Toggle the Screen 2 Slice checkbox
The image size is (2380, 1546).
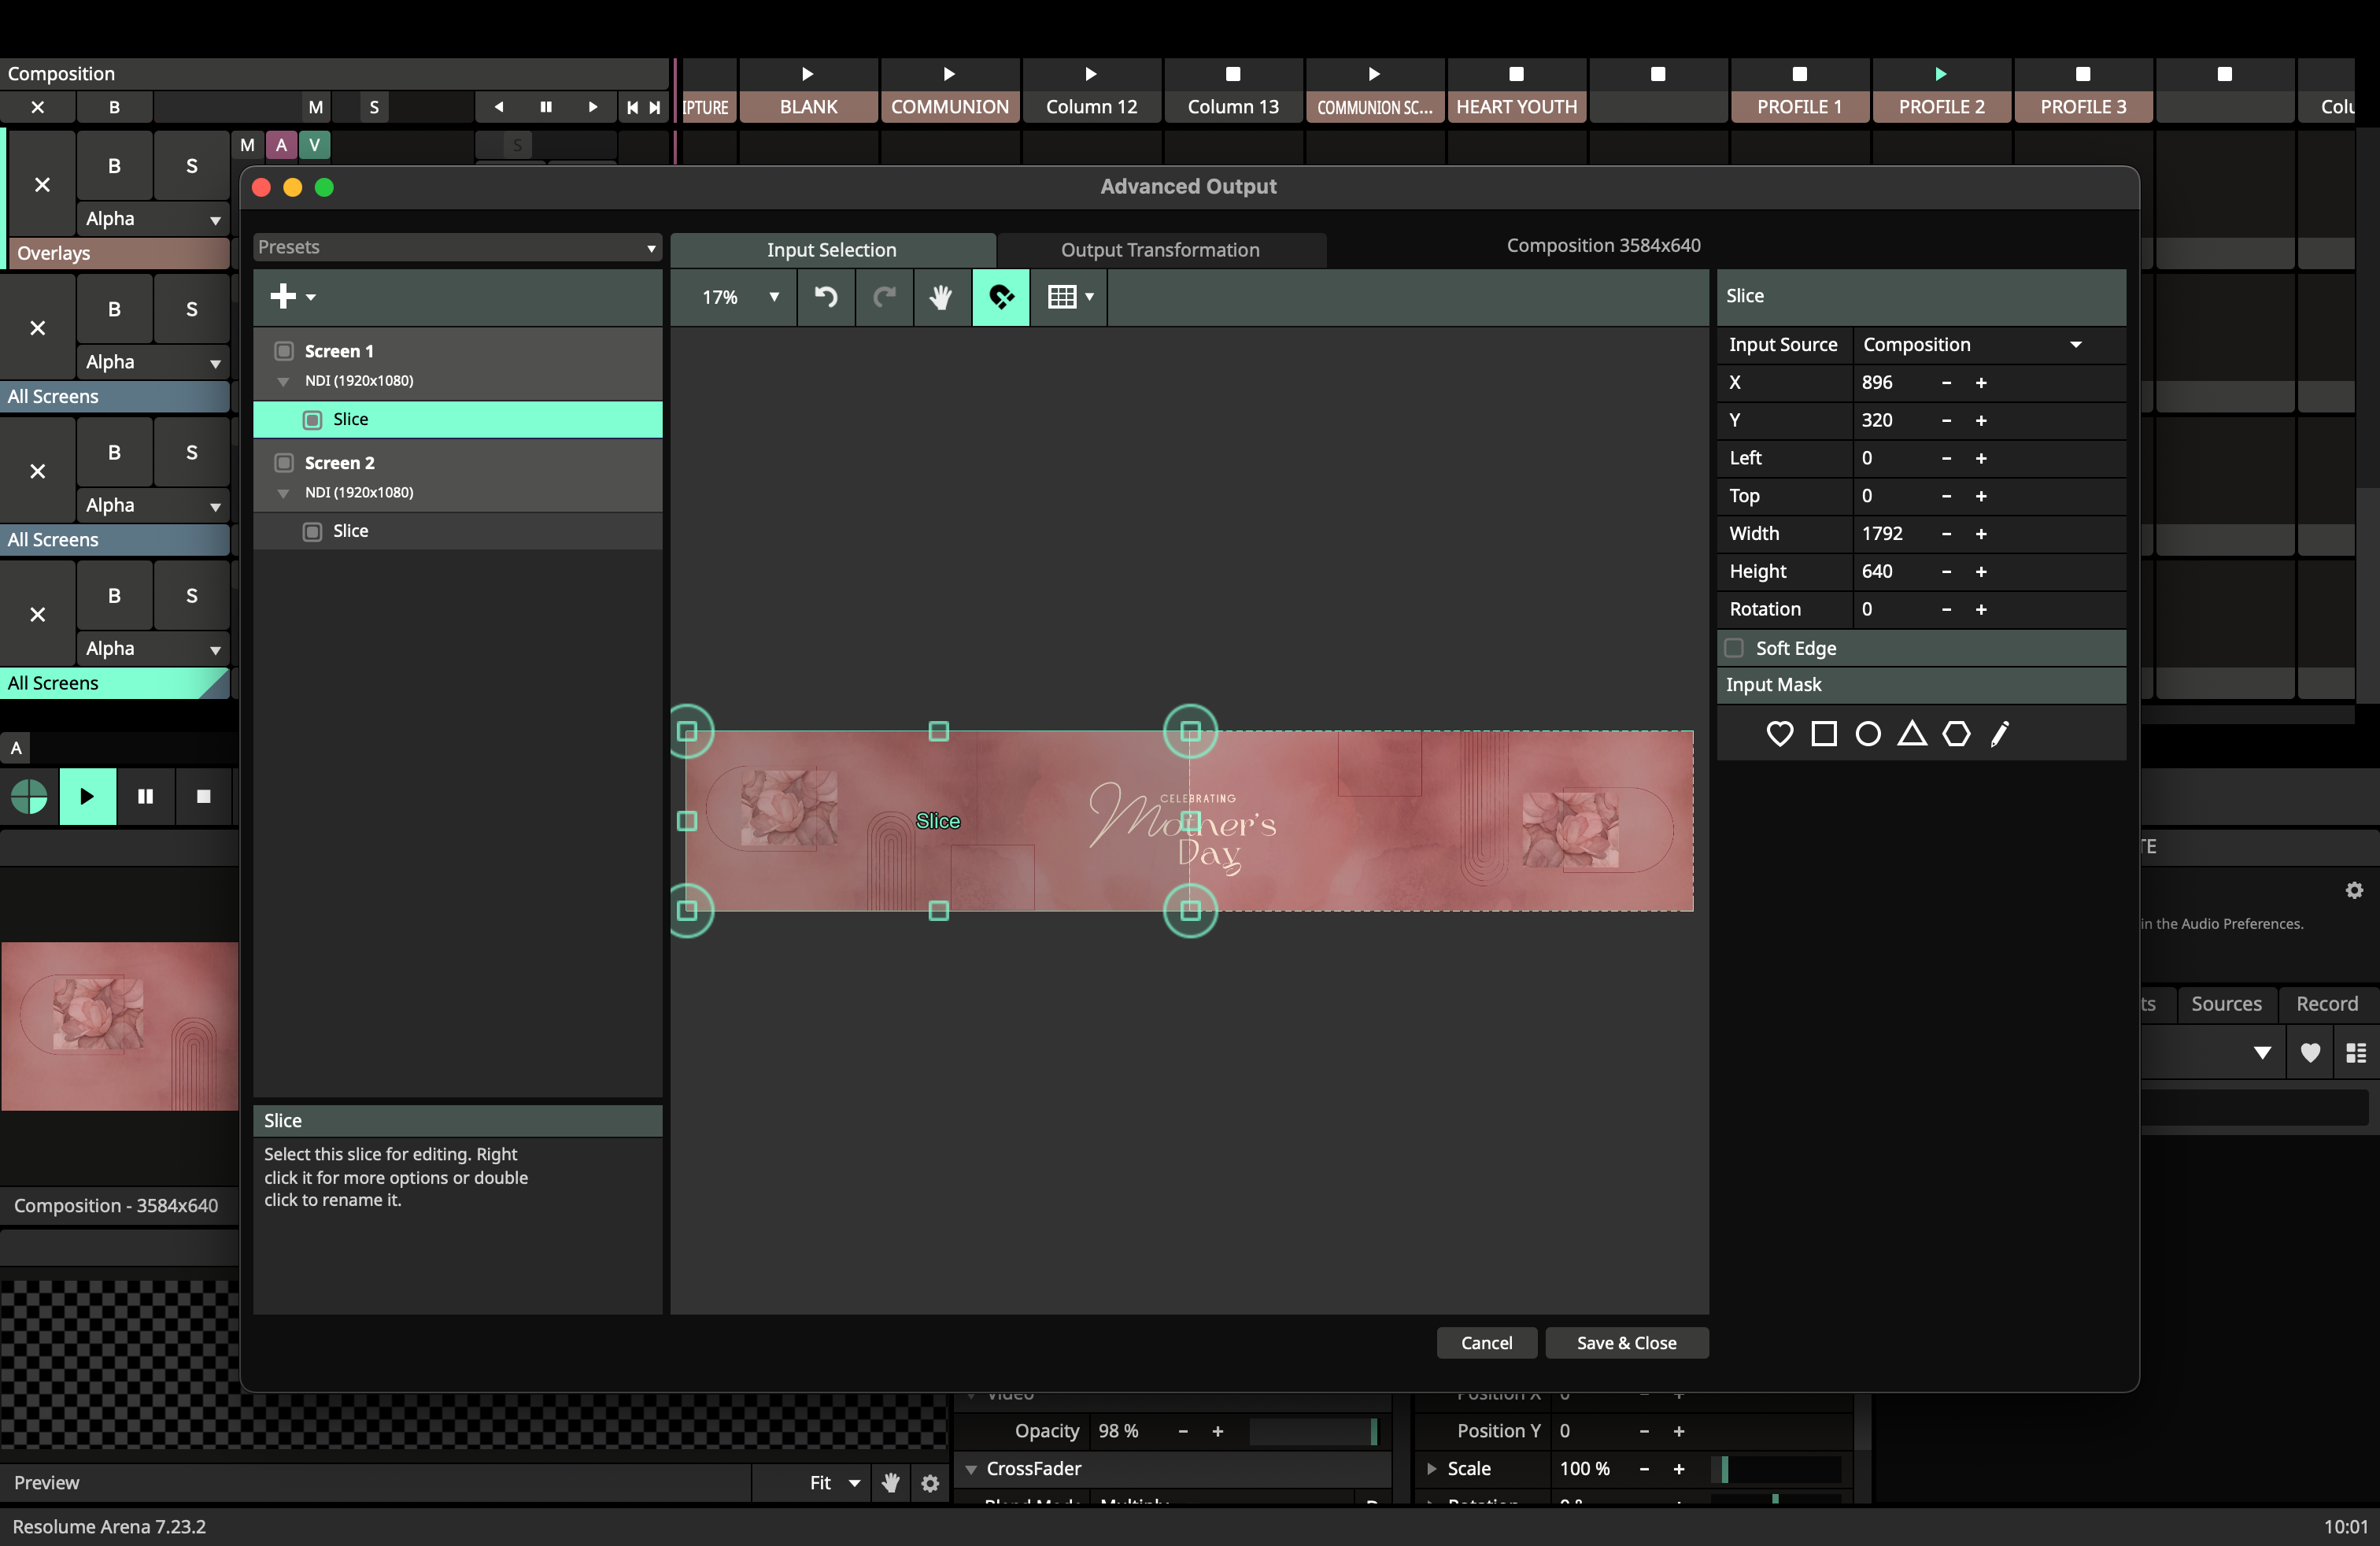[x=312, y=531]
